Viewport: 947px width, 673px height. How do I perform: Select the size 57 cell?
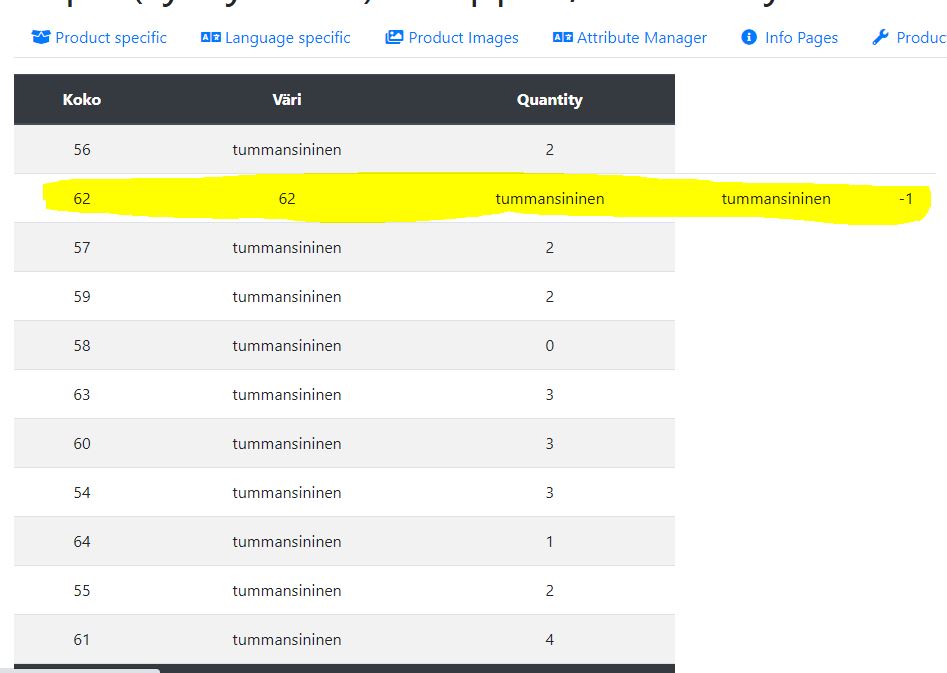point(82,248)
